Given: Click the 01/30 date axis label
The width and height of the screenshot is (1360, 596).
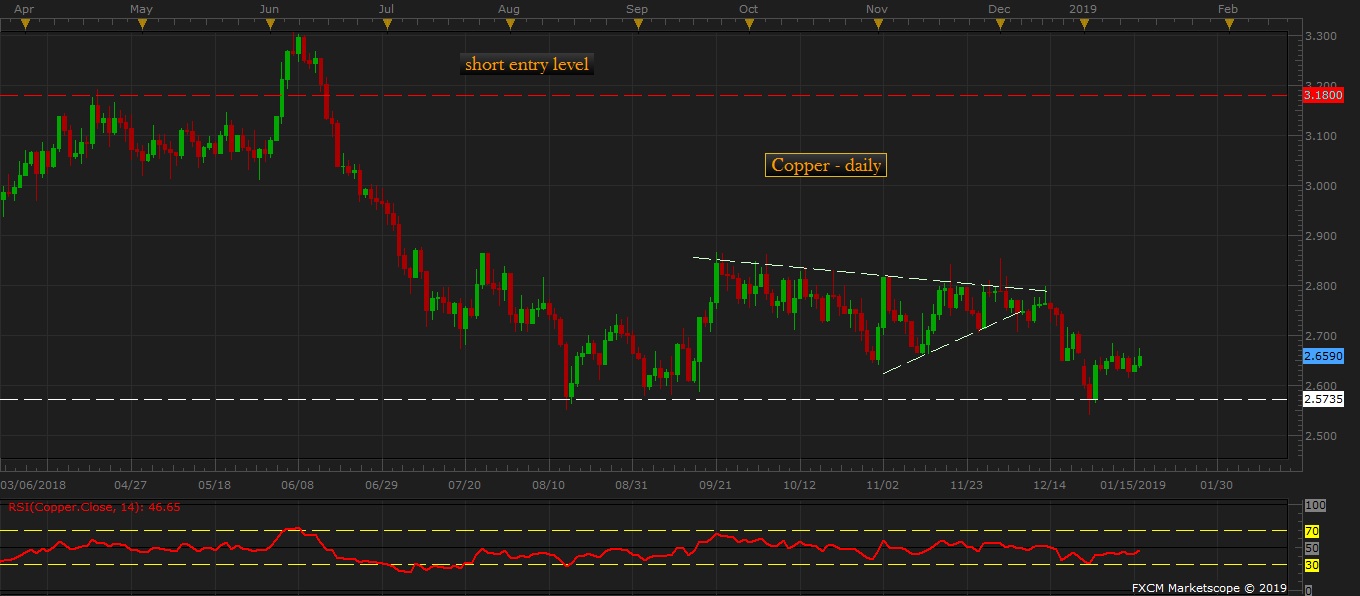Looking at the screenshot, I should pos(1216,484).
